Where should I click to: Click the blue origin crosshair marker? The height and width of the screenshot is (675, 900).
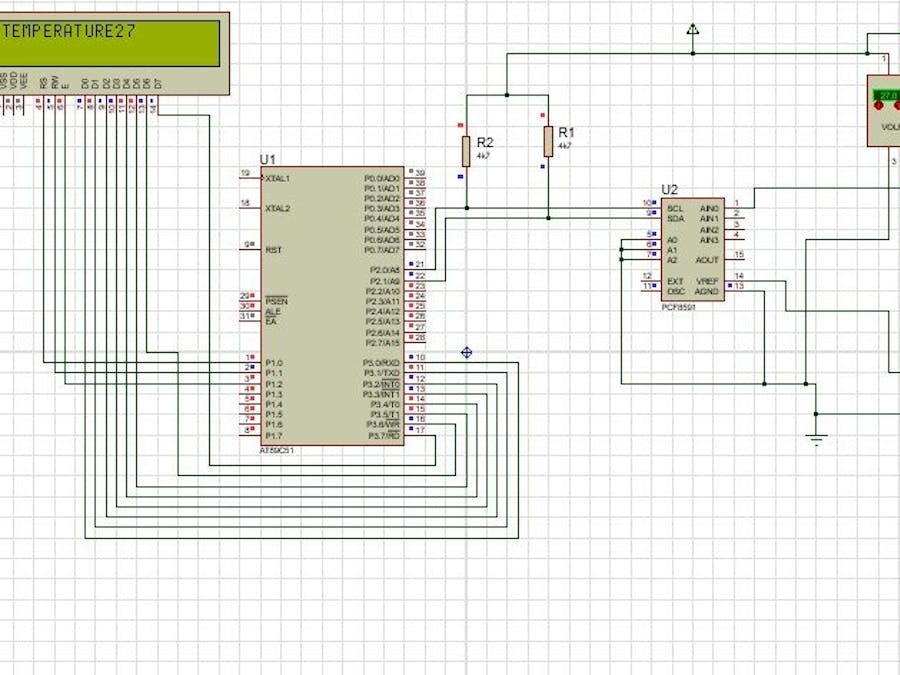(x=466, y=352)
